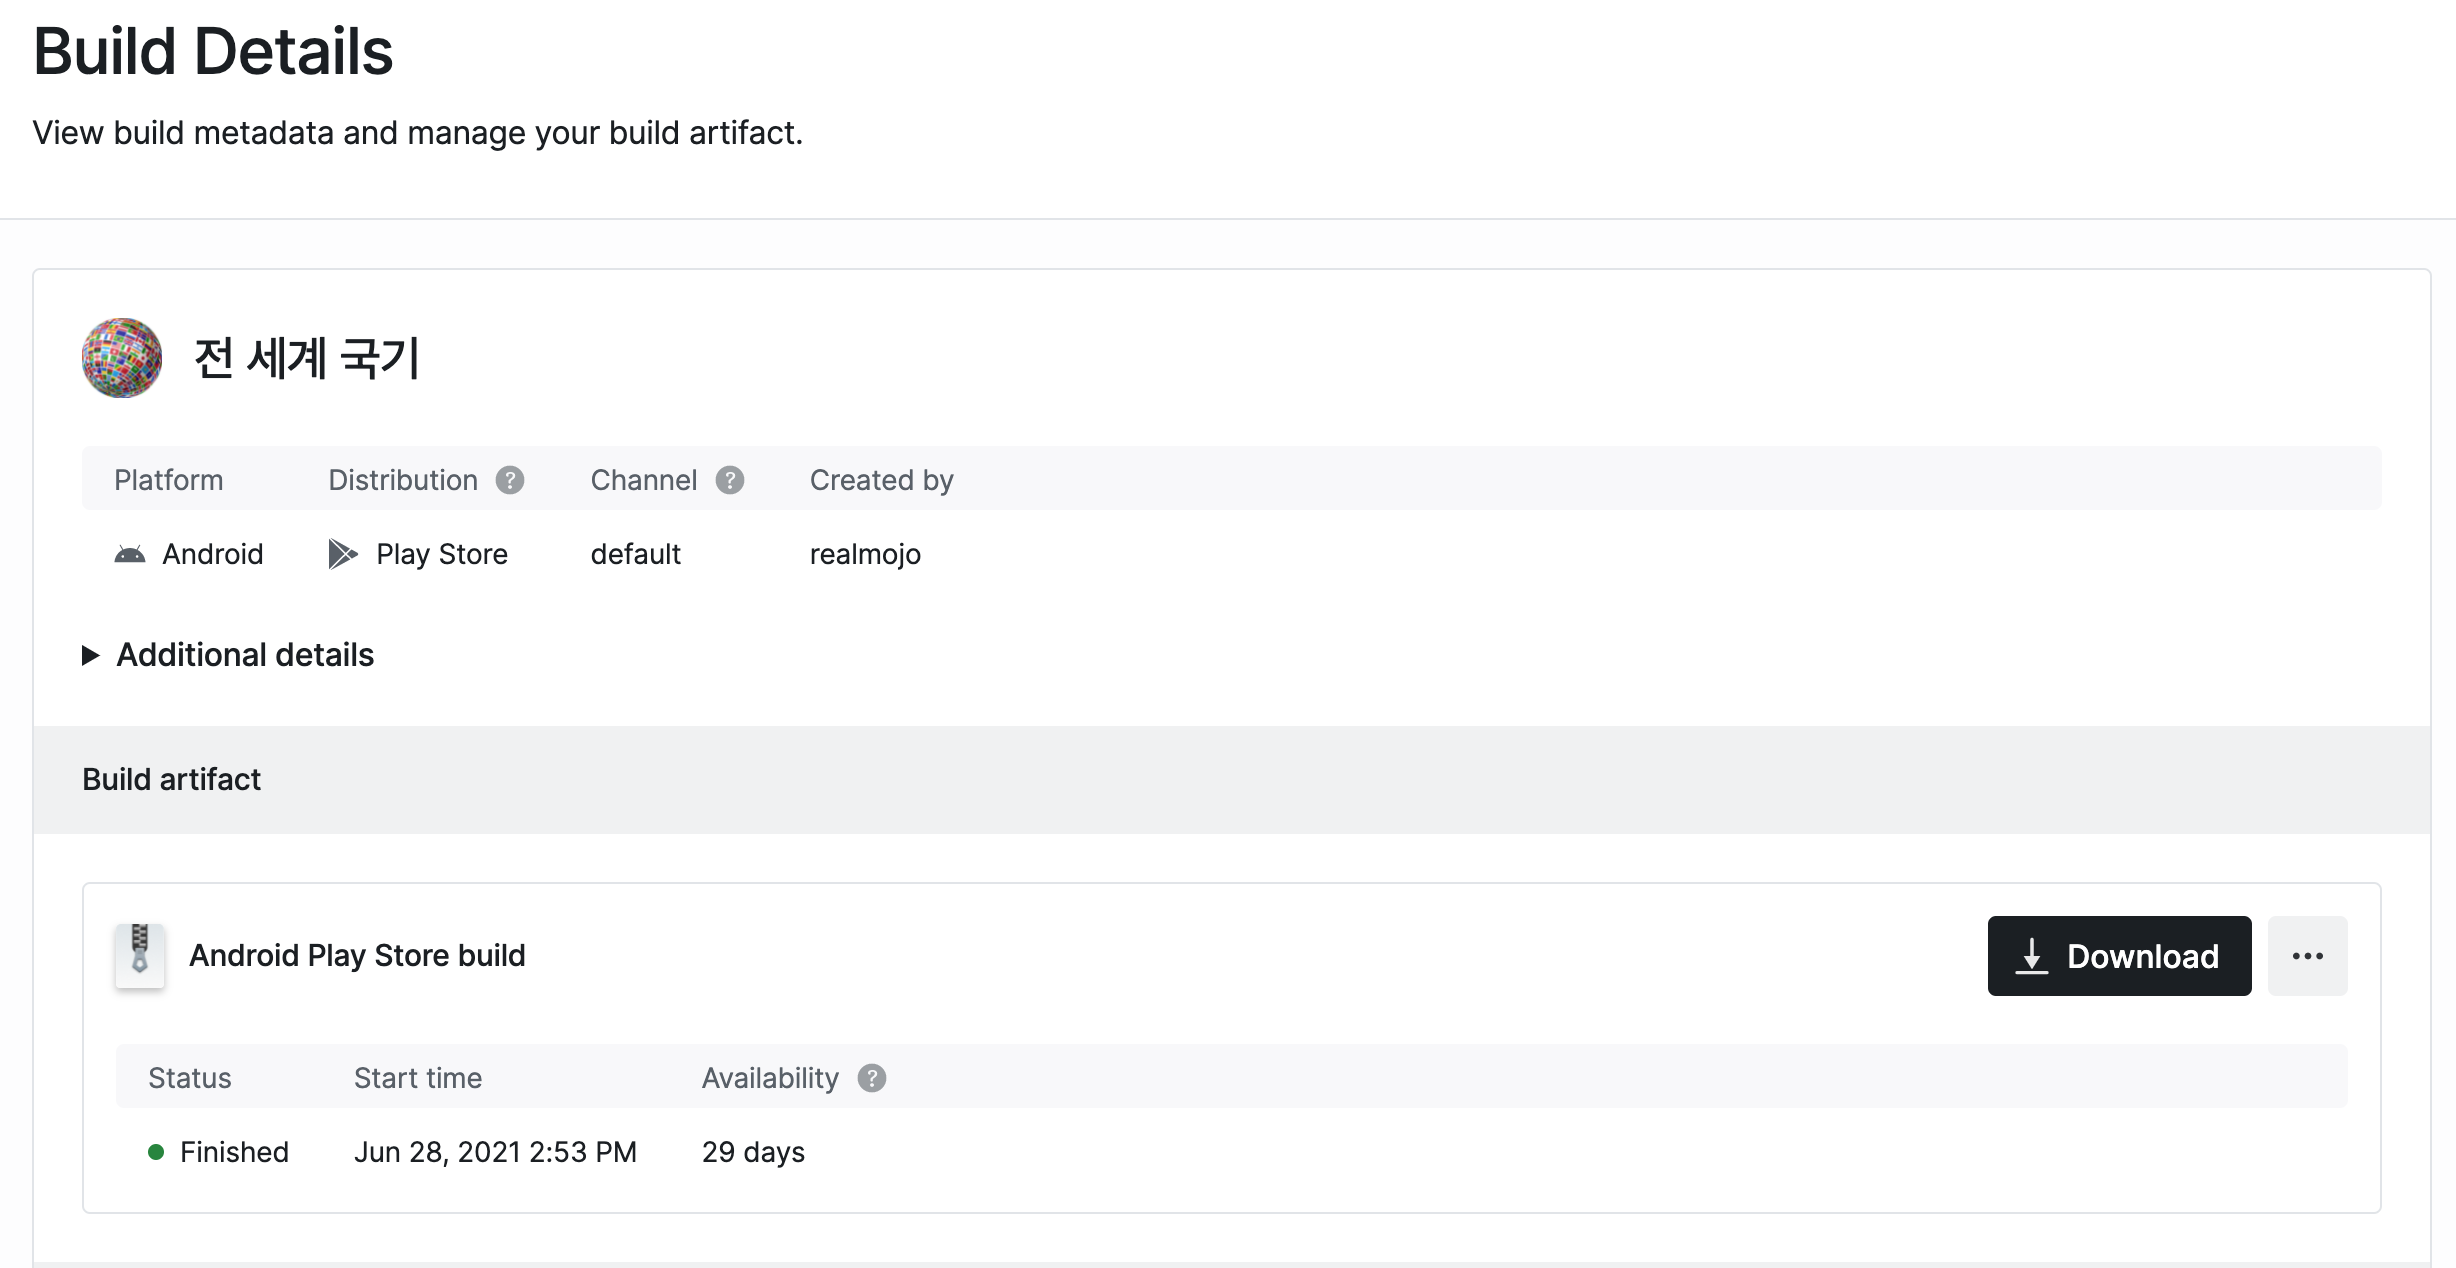The image size is (2456, 1268).
Task: Click the Availability help question mark icon
Action: point(872,1078)
